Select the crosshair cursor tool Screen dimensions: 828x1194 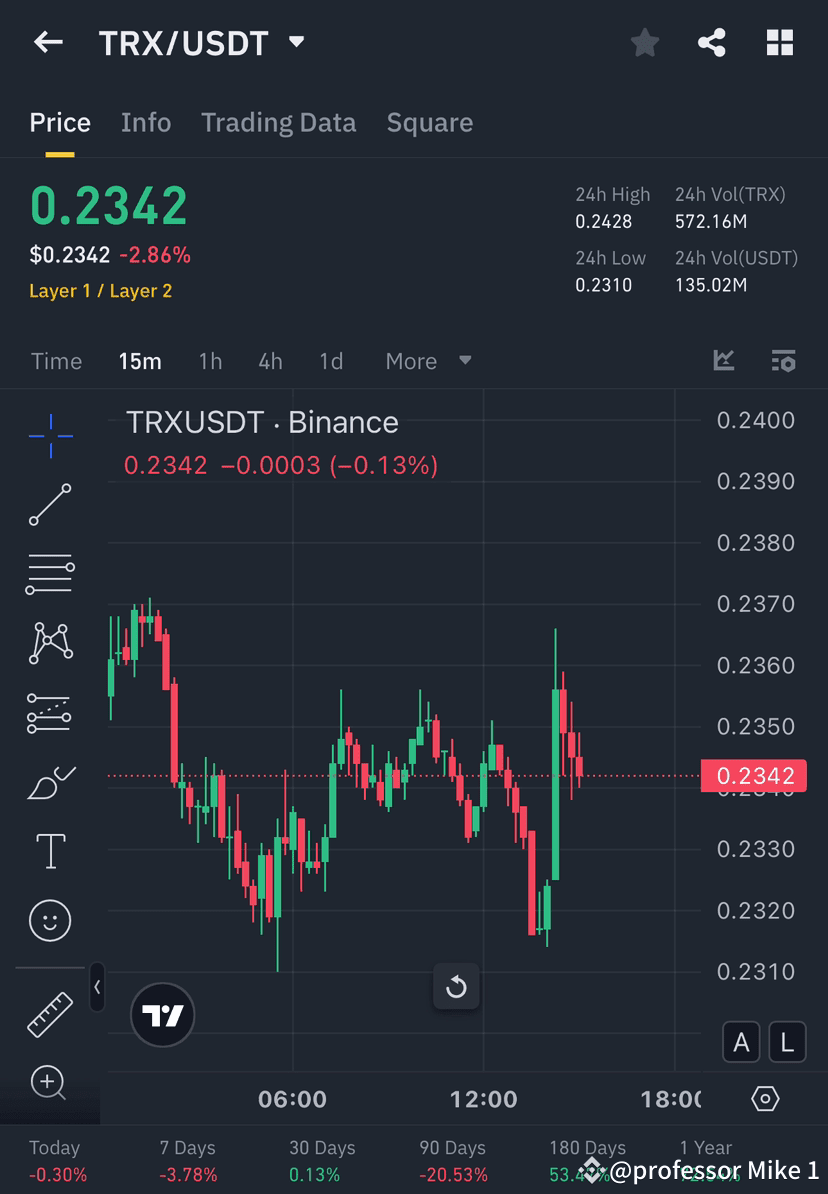pyautogui.click(x=50, y=435)
